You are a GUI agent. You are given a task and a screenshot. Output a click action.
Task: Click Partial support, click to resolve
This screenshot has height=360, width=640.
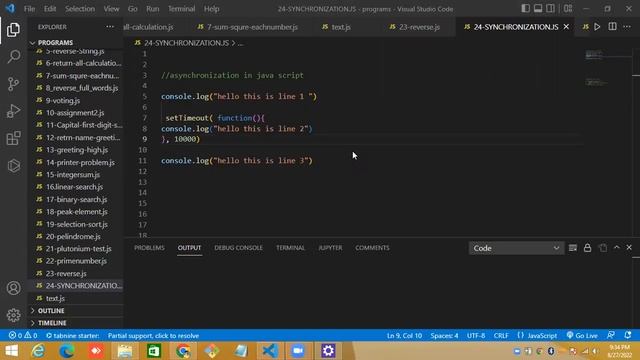tap(153, 336)
